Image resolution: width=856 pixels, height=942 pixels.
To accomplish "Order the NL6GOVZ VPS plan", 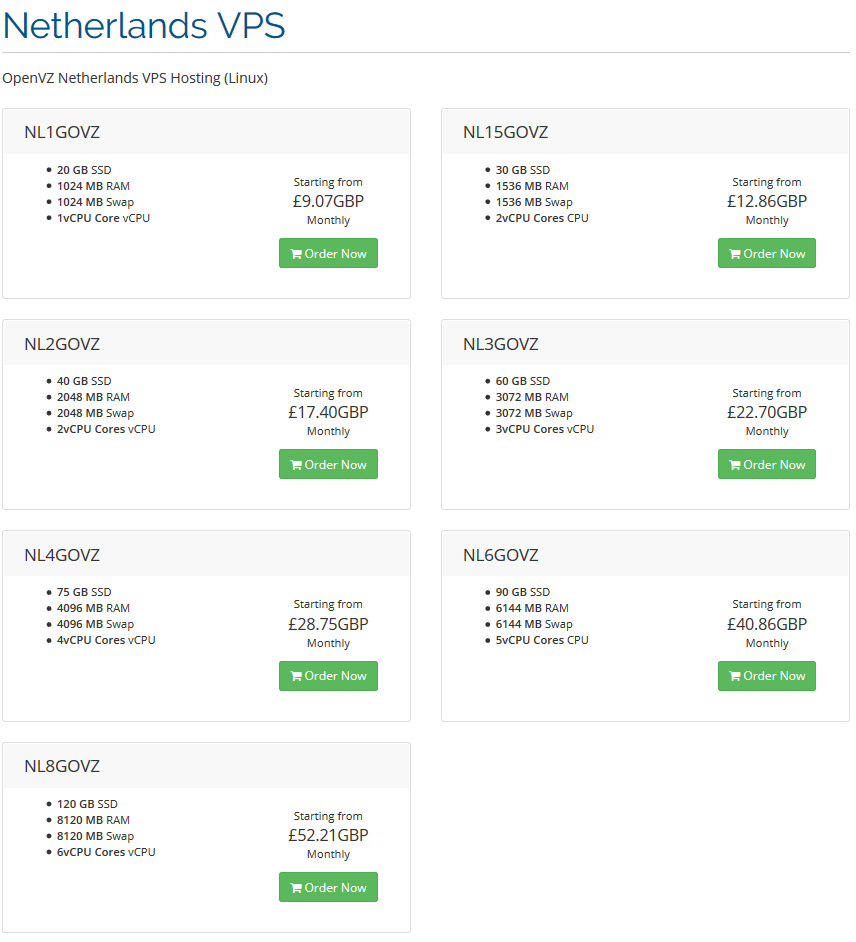I will (766, 676).
